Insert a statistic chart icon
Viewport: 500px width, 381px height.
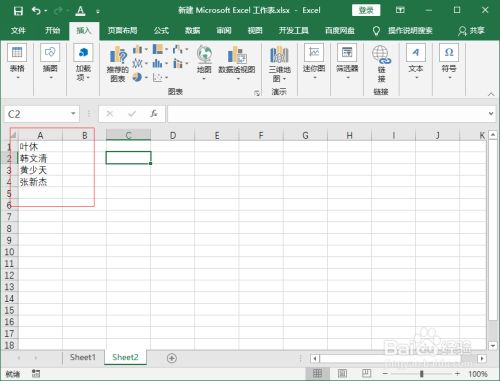[158, 63]
